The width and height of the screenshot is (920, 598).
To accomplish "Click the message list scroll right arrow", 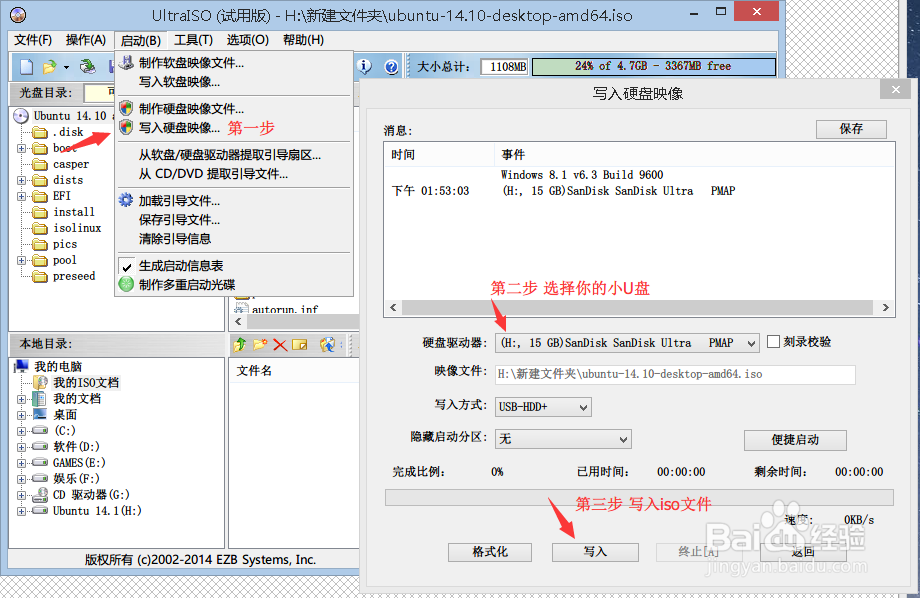I will tap(885, 308).
